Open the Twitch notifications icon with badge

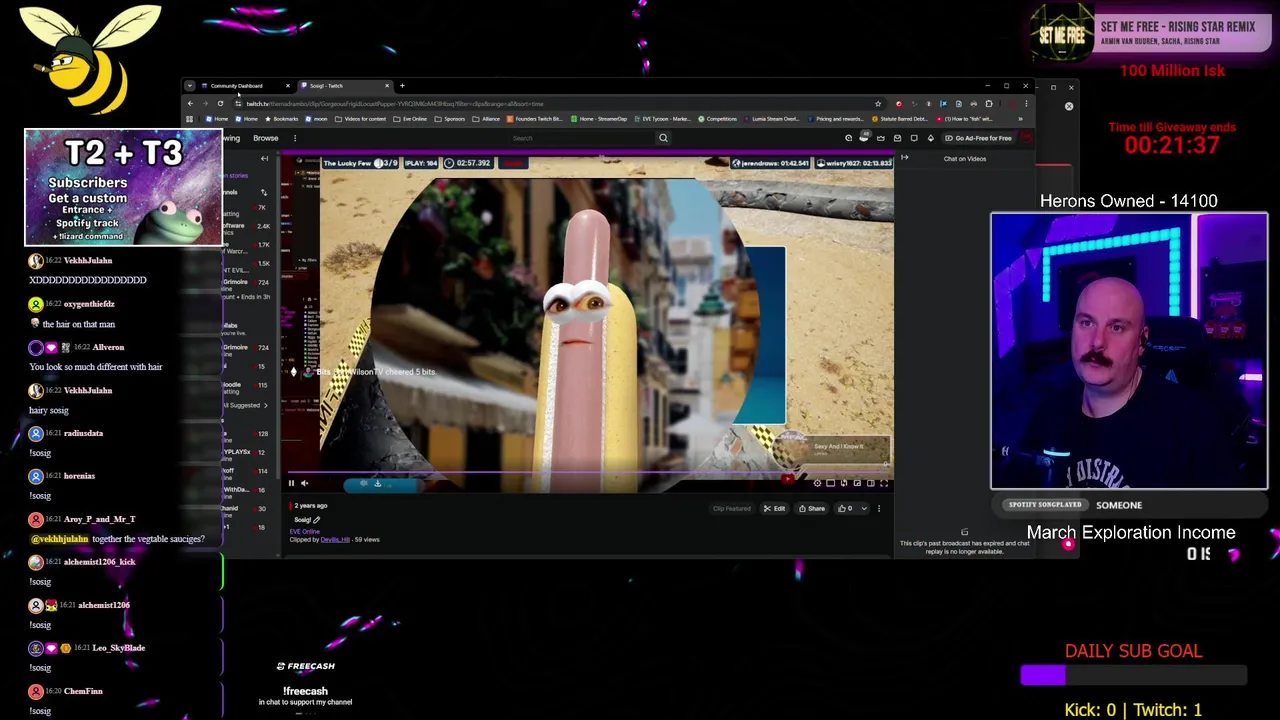[864, 137]
